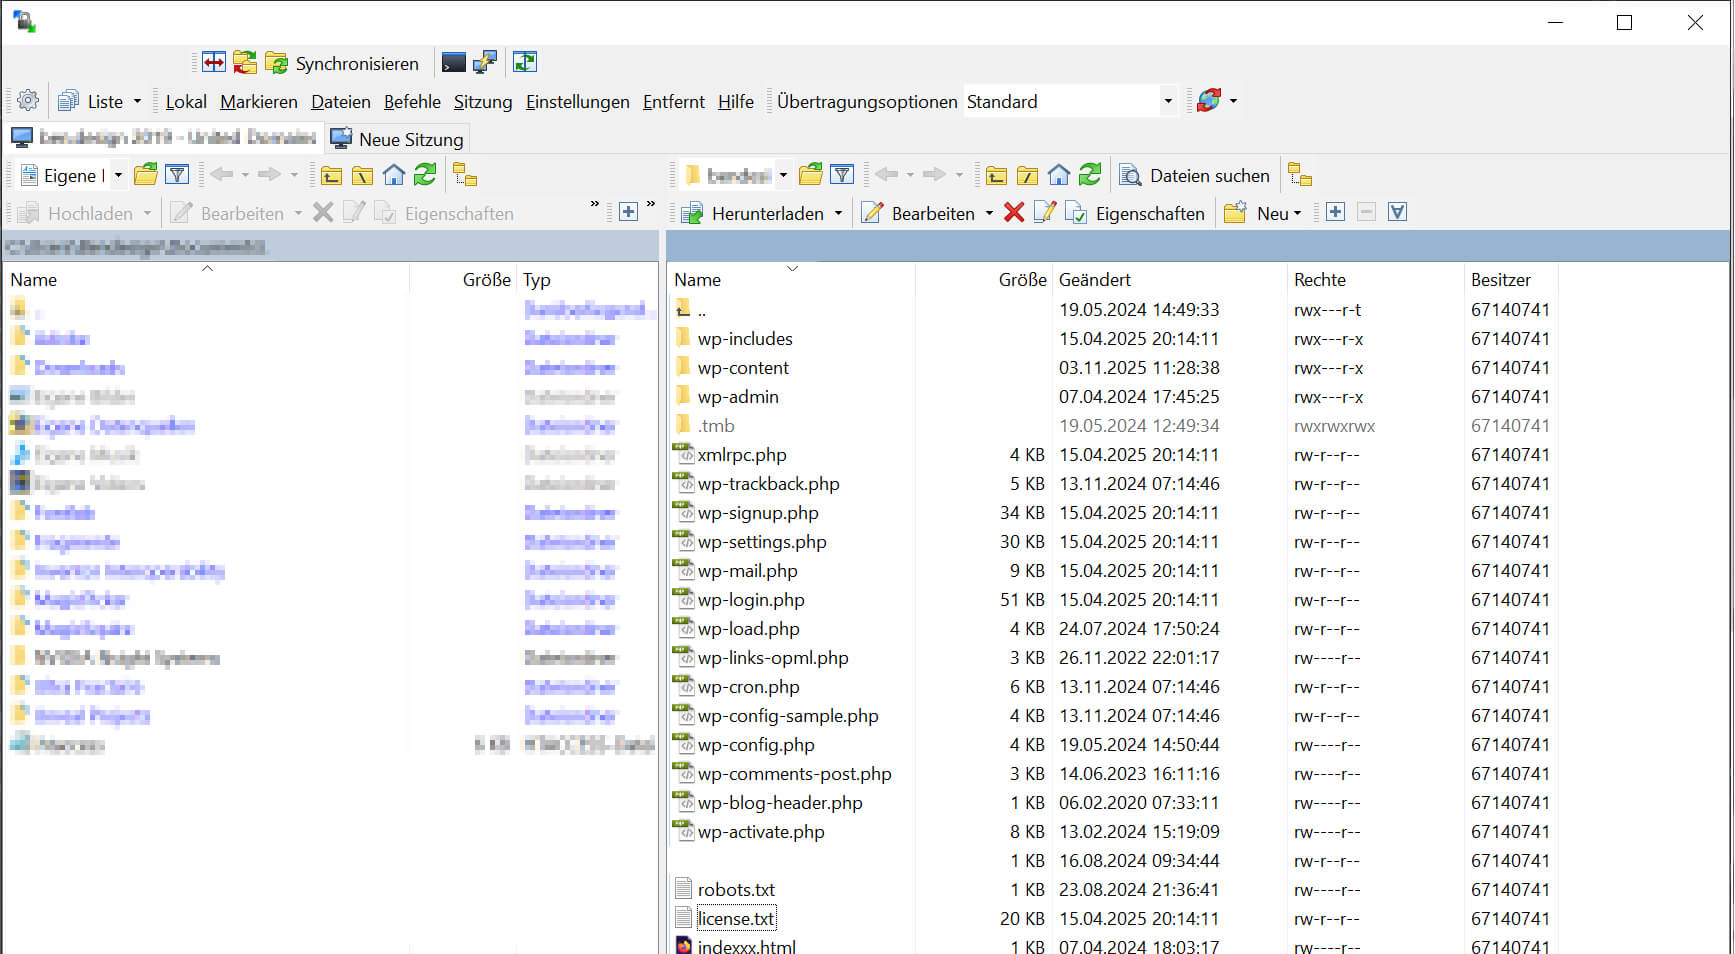This screenshot has width=1735, height=954.
Task: Open the Befehle menu
Action: [412, 101]
